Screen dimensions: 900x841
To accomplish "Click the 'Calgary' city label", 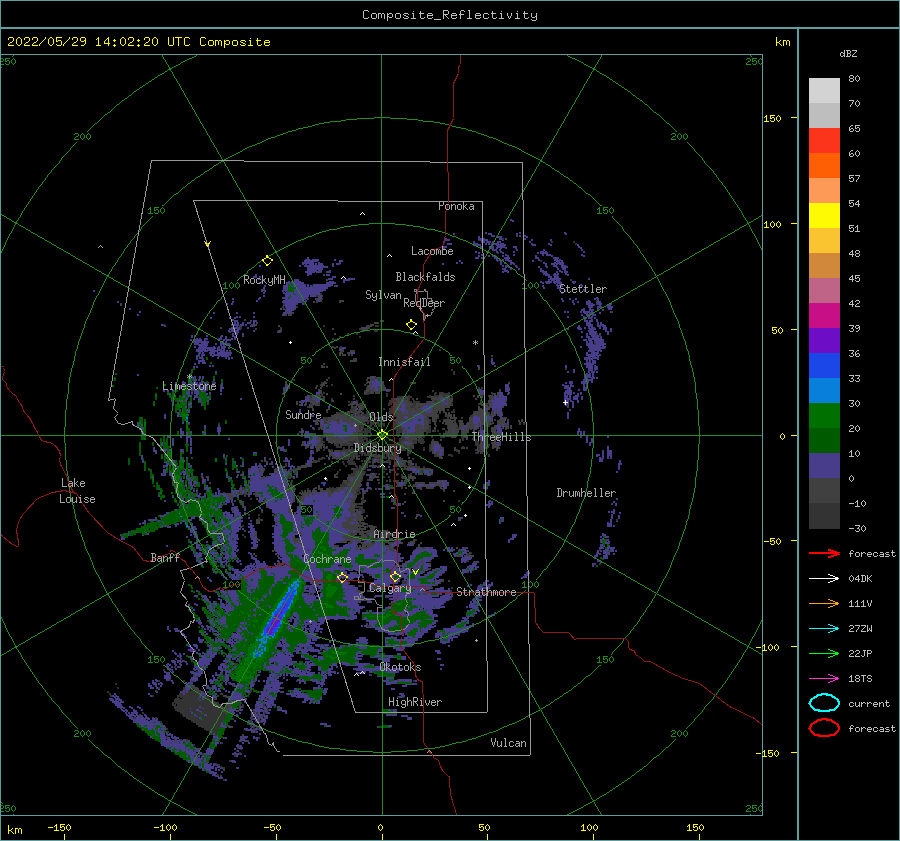I will click(390, 588).
